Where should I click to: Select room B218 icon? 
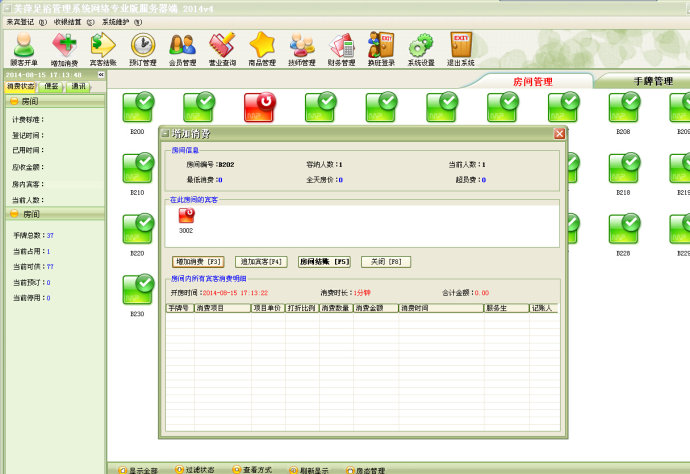click(624, 168)
